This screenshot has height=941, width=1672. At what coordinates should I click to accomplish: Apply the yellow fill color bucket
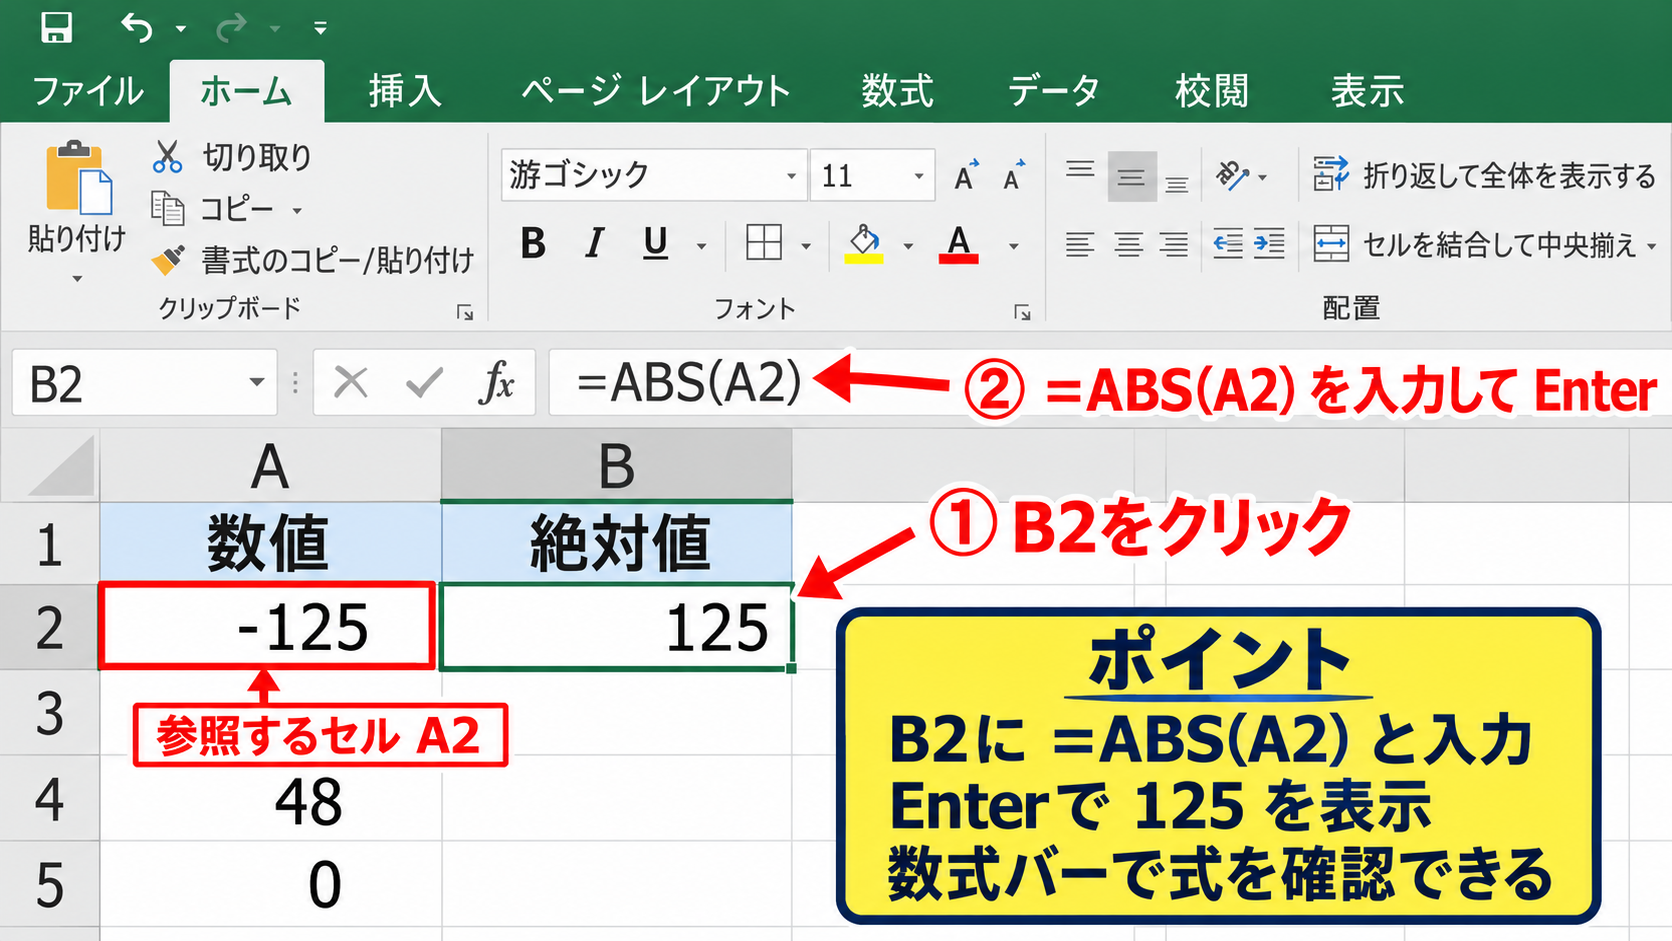(864, 243)
